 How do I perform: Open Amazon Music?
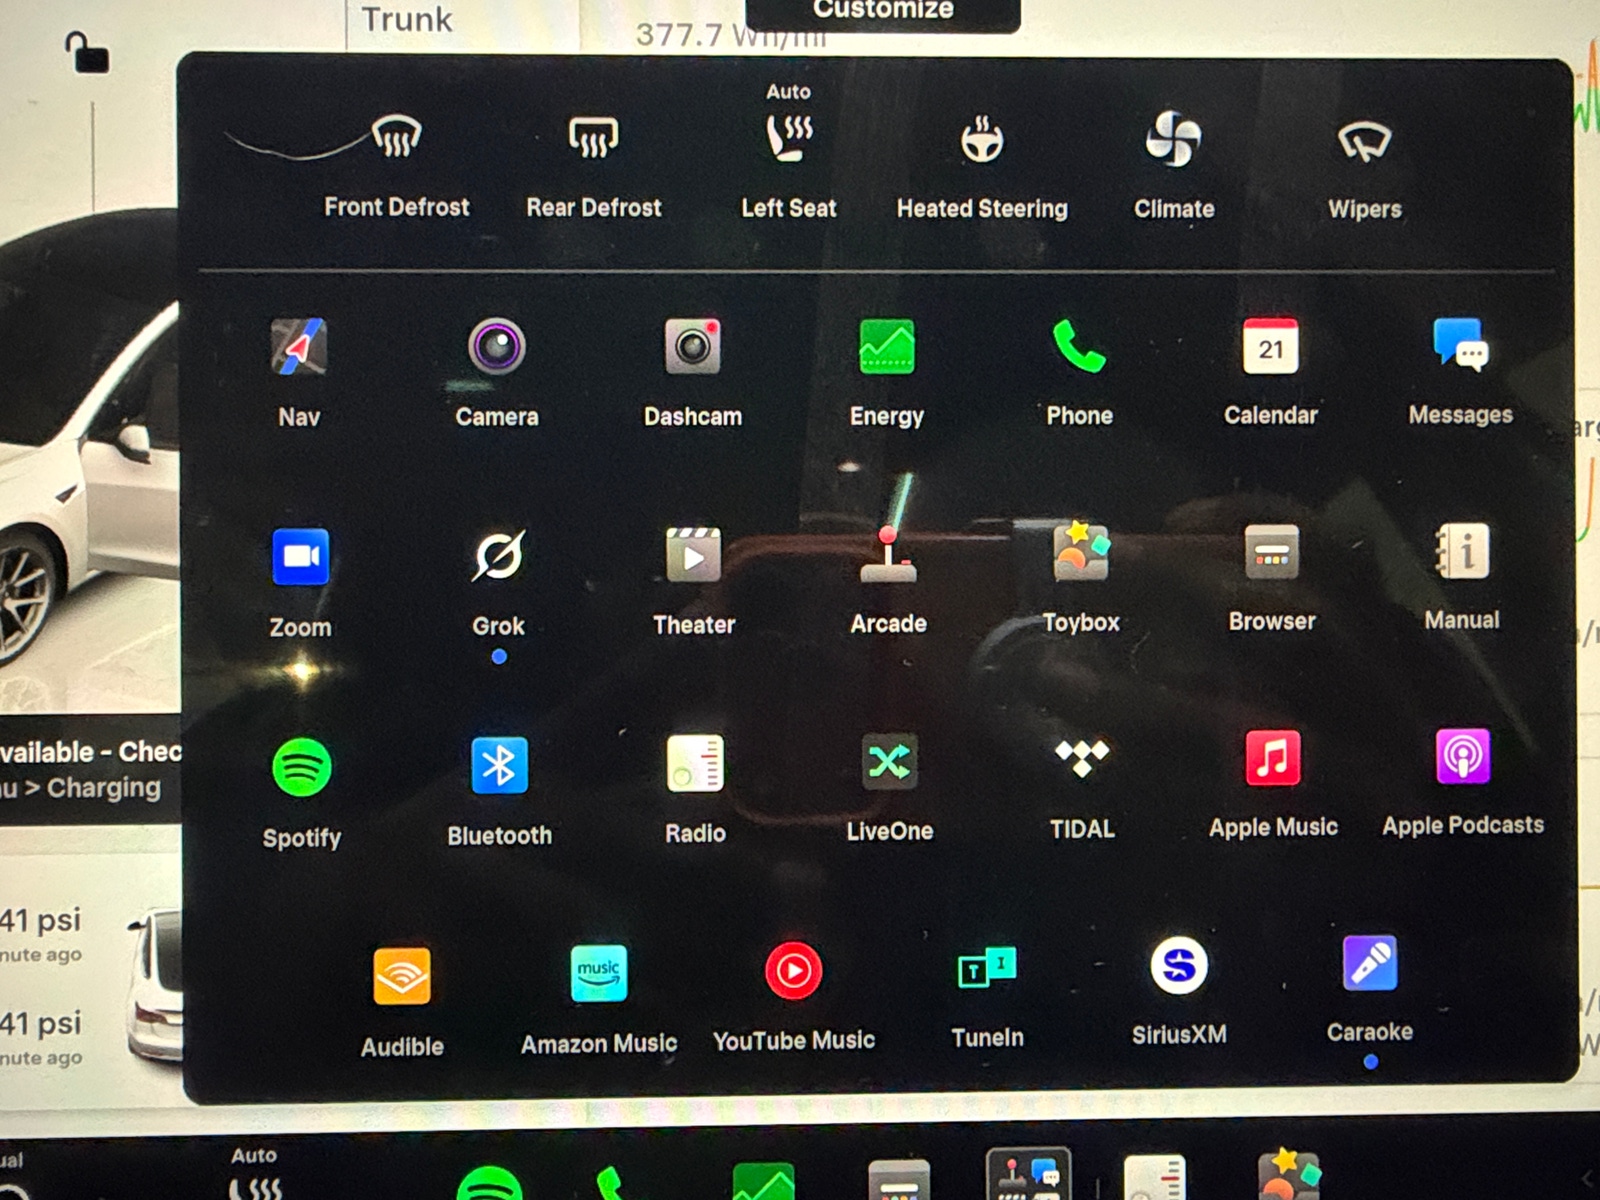point(599,973)
